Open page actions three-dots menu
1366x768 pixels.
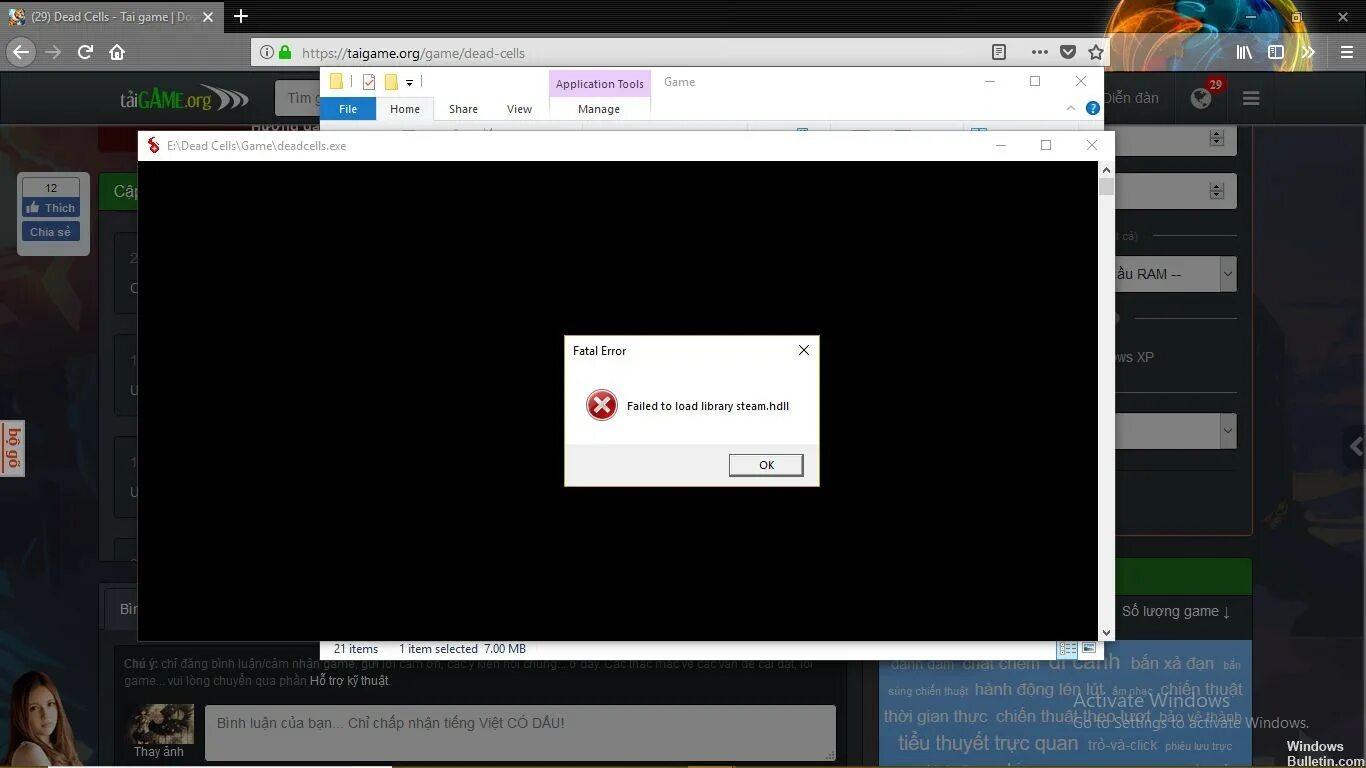1039,52
